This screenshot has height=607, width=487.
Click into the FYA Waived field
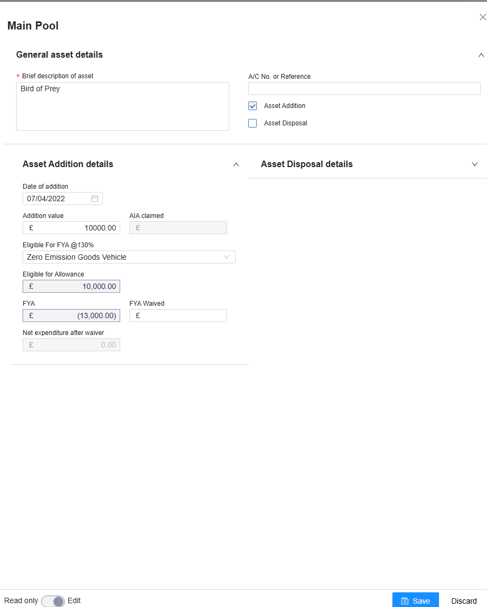pos(178,316)
